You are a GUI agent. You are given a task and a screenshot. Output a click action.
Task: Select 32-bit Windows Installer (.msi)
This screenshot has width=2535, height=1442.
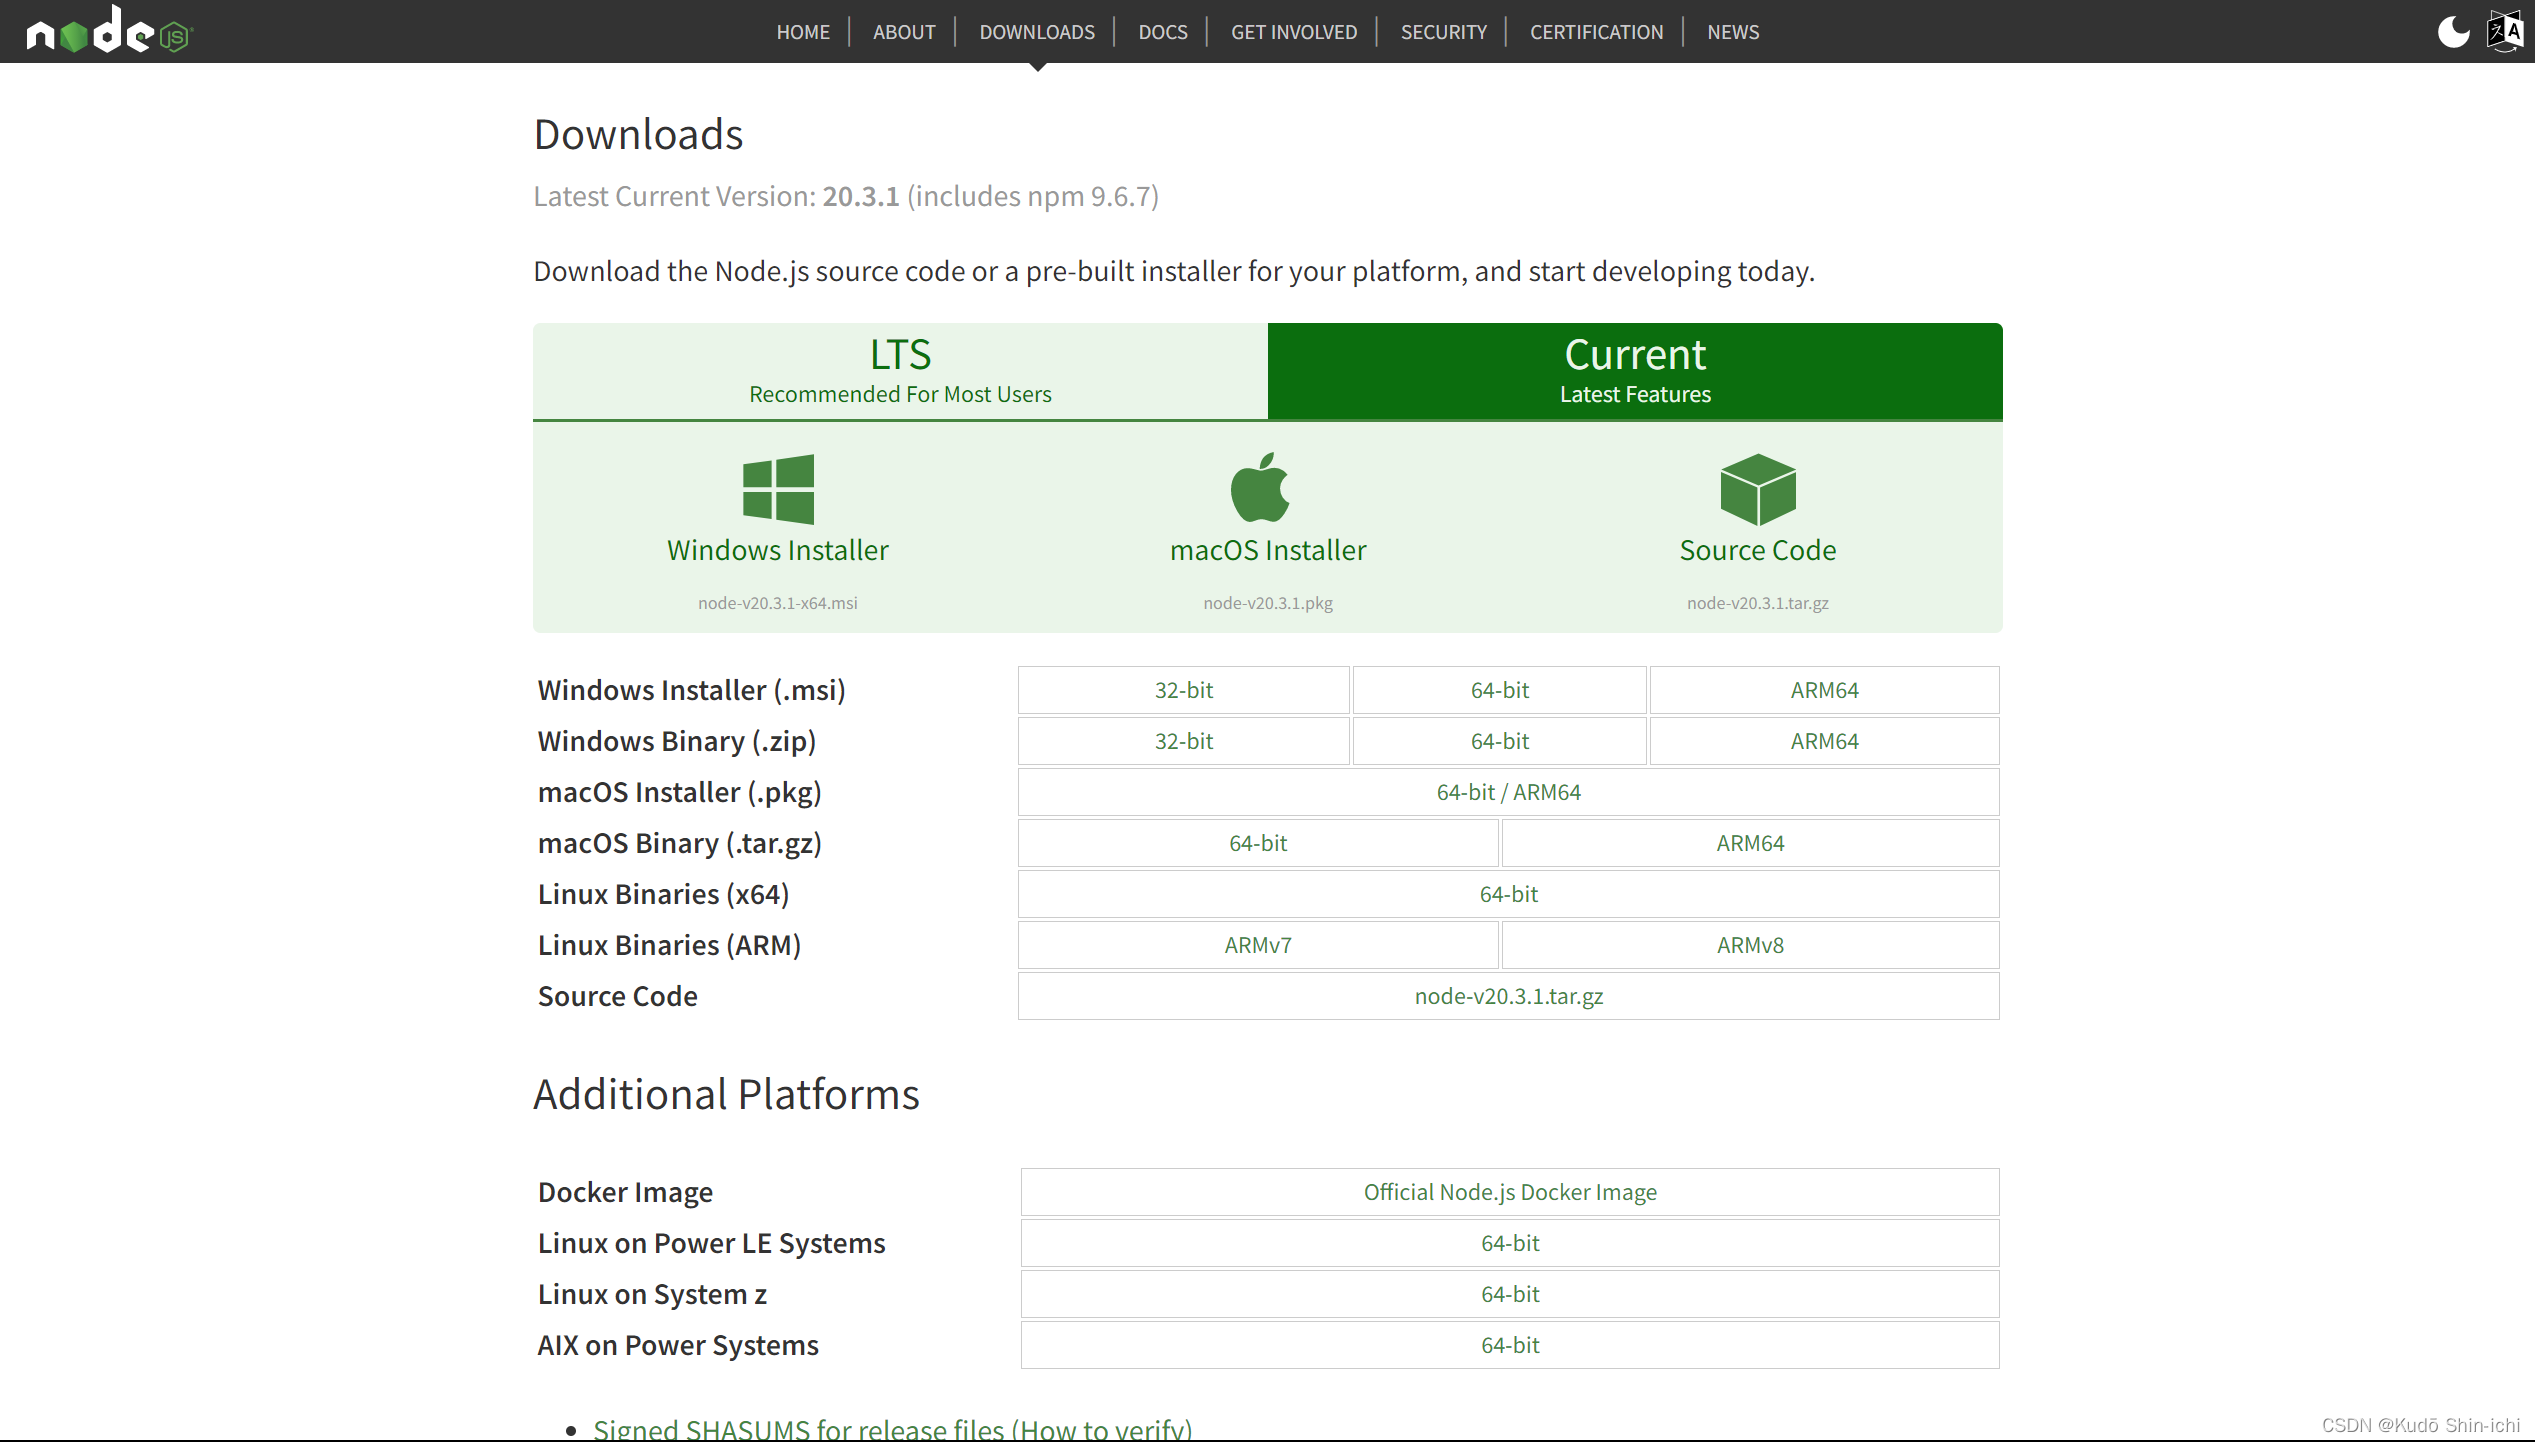[x=1184, y=690]
